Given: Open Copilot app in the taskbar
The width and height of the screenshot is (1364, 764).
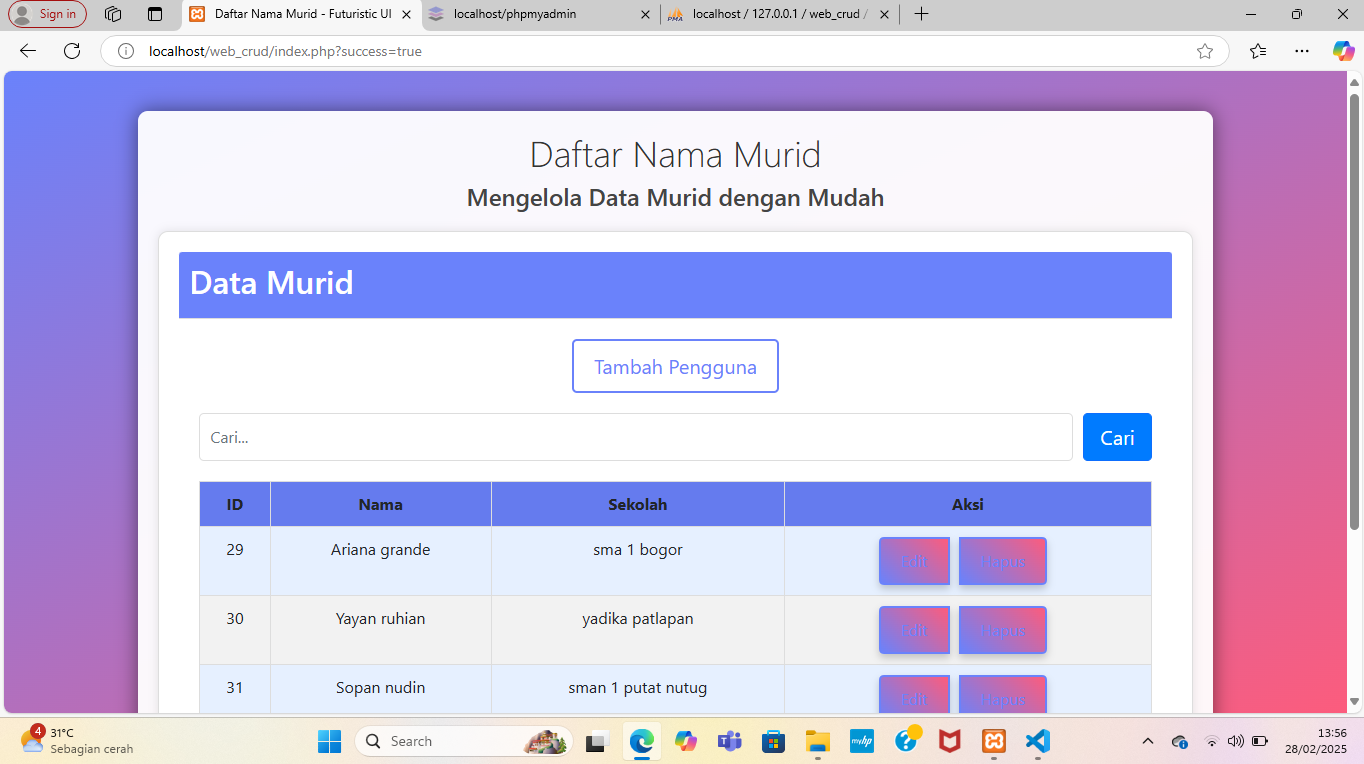Looking at the screenshot, I should tap(685, 741).
